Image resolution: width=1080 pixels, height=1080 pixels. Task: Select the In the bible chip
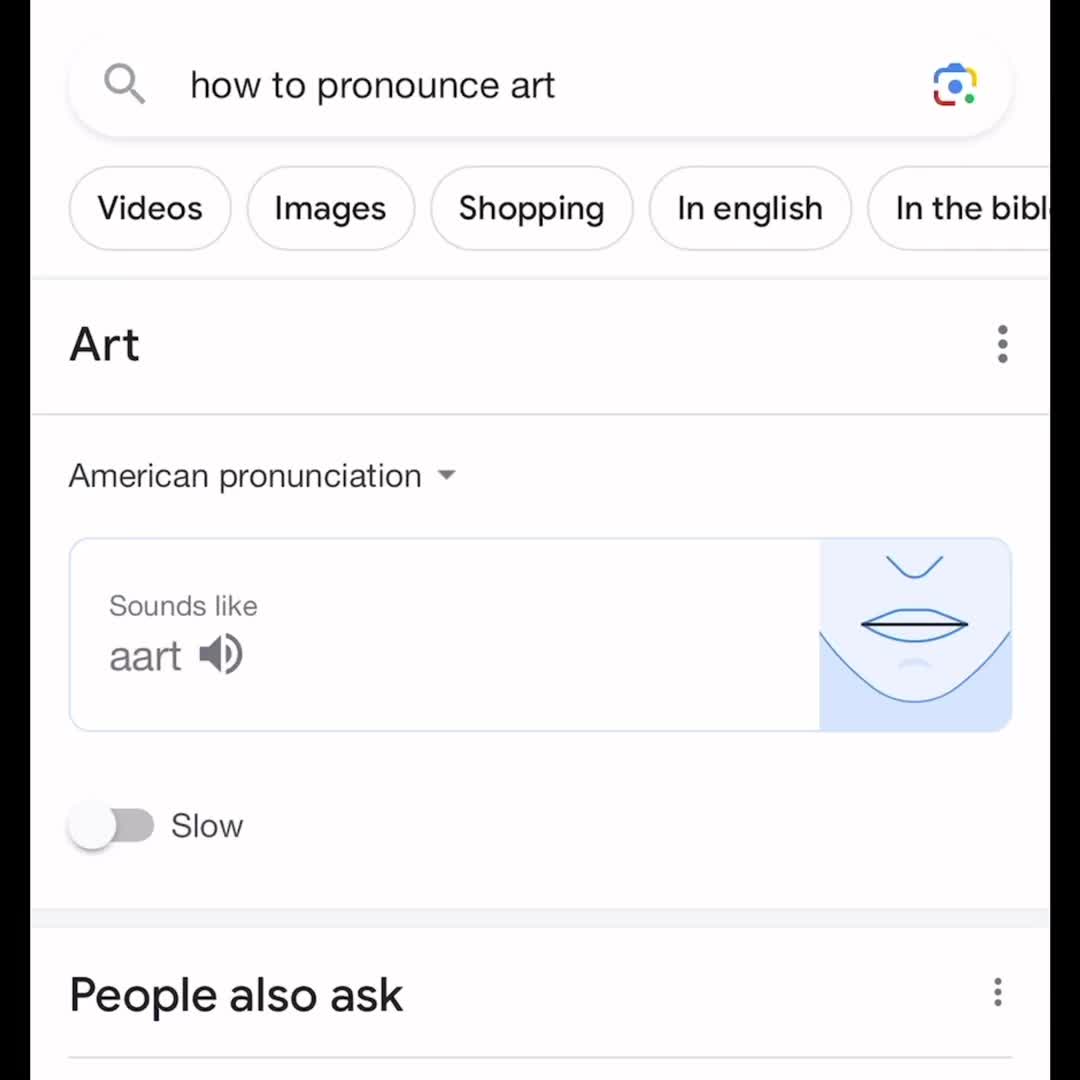(959, 208)
